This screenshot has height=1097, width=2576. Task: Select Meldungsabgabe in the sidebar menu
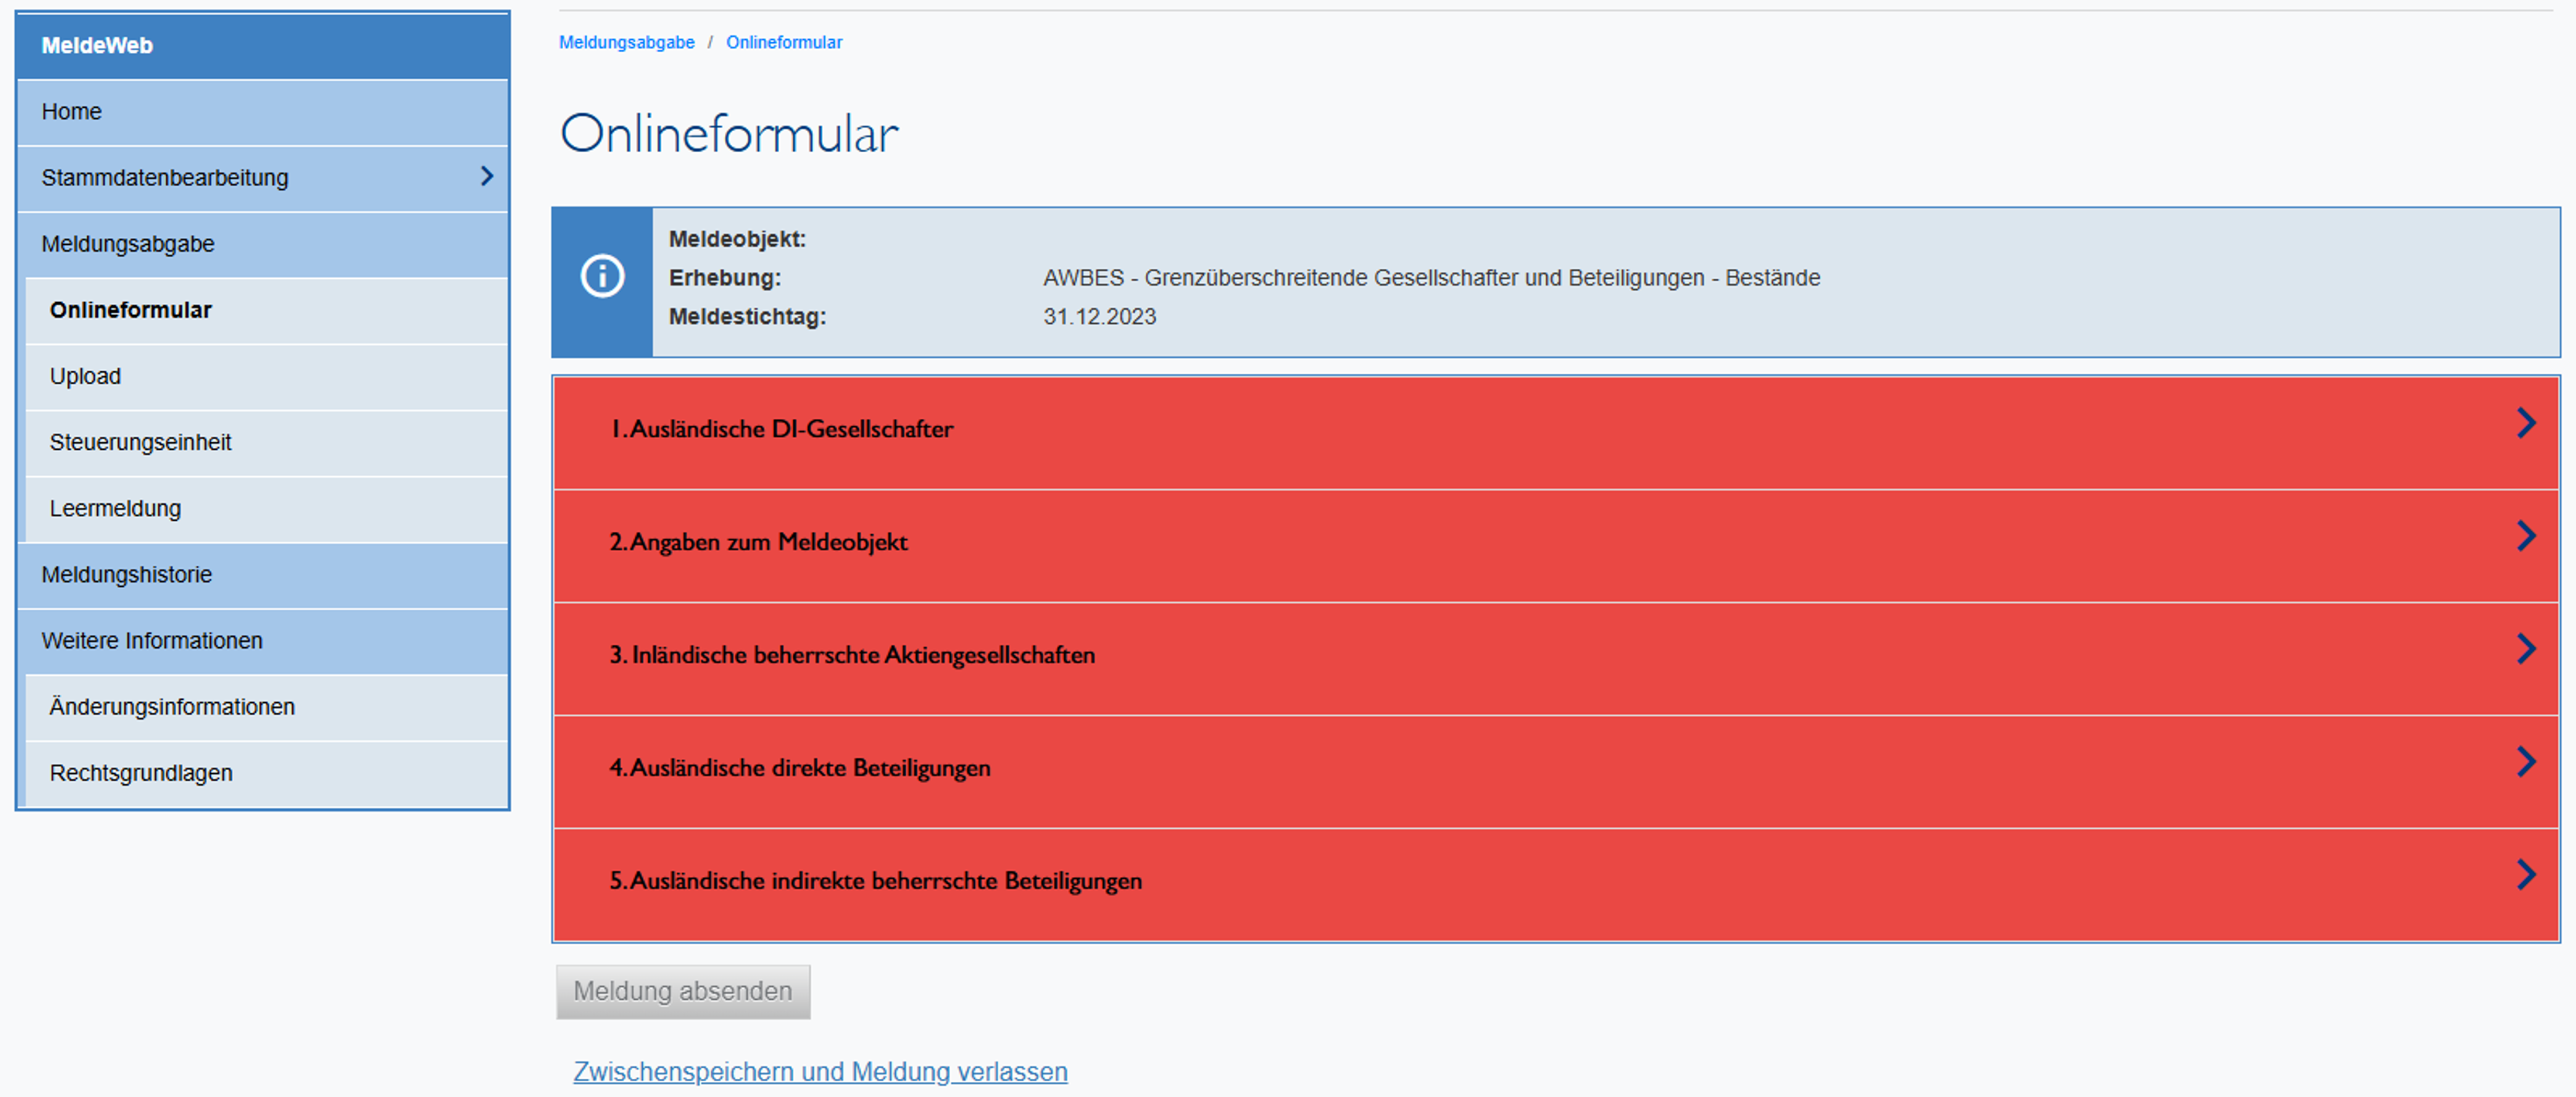click(128, 244)
